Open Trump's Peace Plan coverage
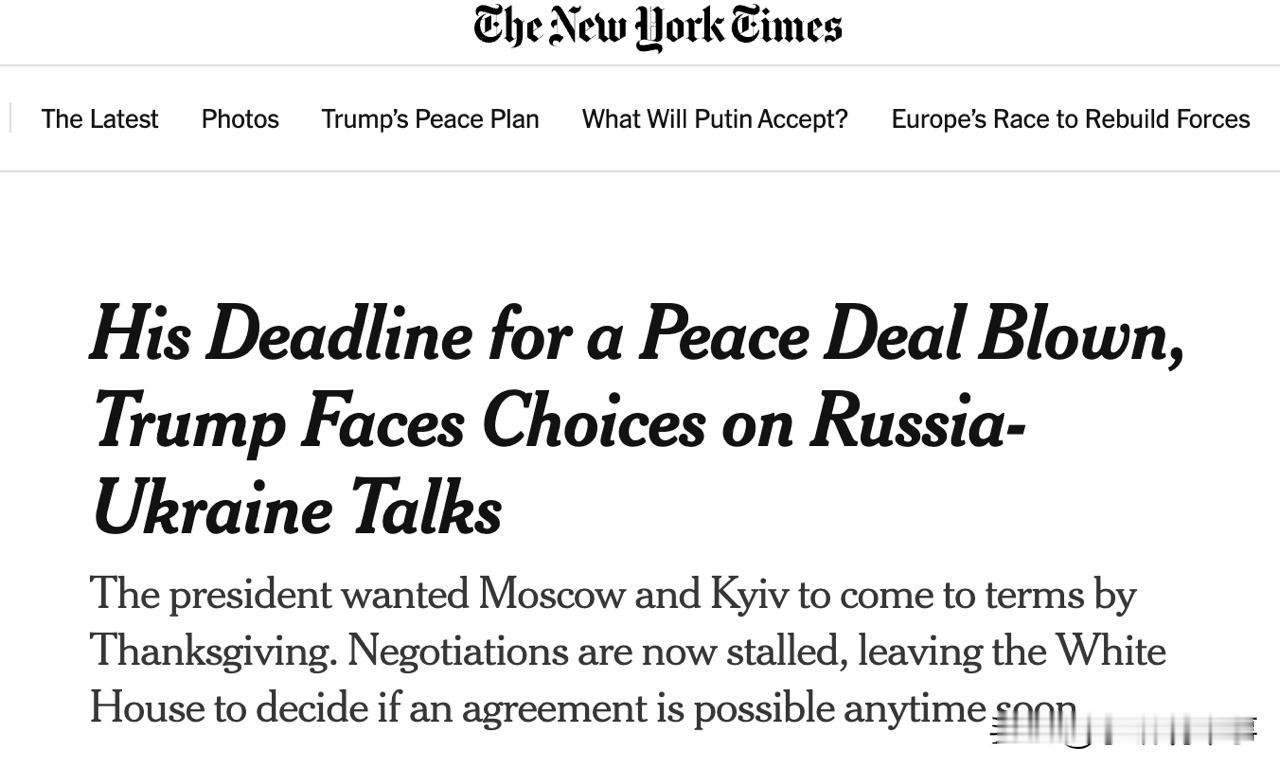Screen dimensions: 1280x769 point(429,118)
